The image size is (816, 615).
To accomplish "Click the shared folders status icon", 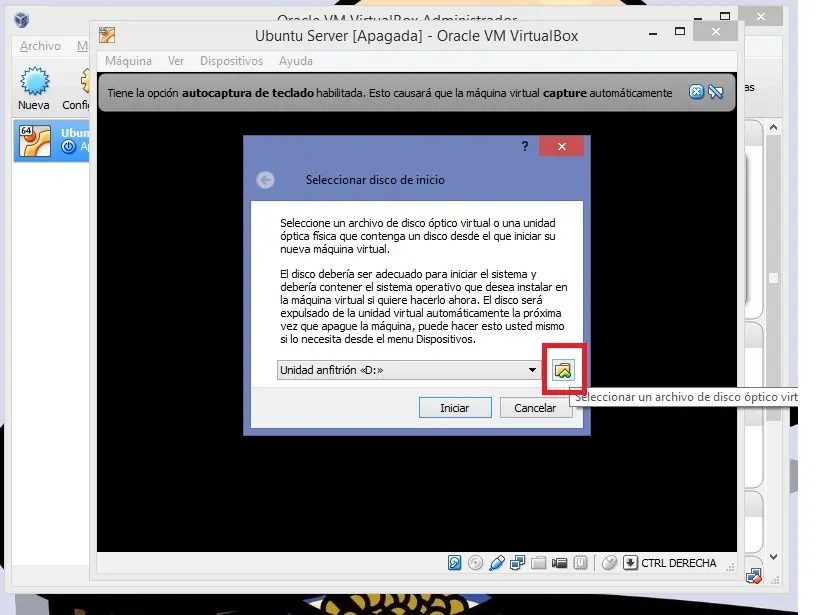I will pyautogui.click(x=538, y=562).
